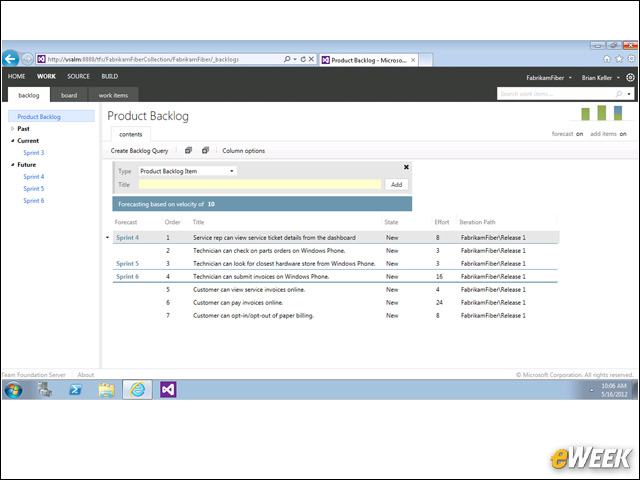Image resolution: width=640 pixels, height=480 pixels.
Task: Go to BUILD hub
Action: (110, 76)
